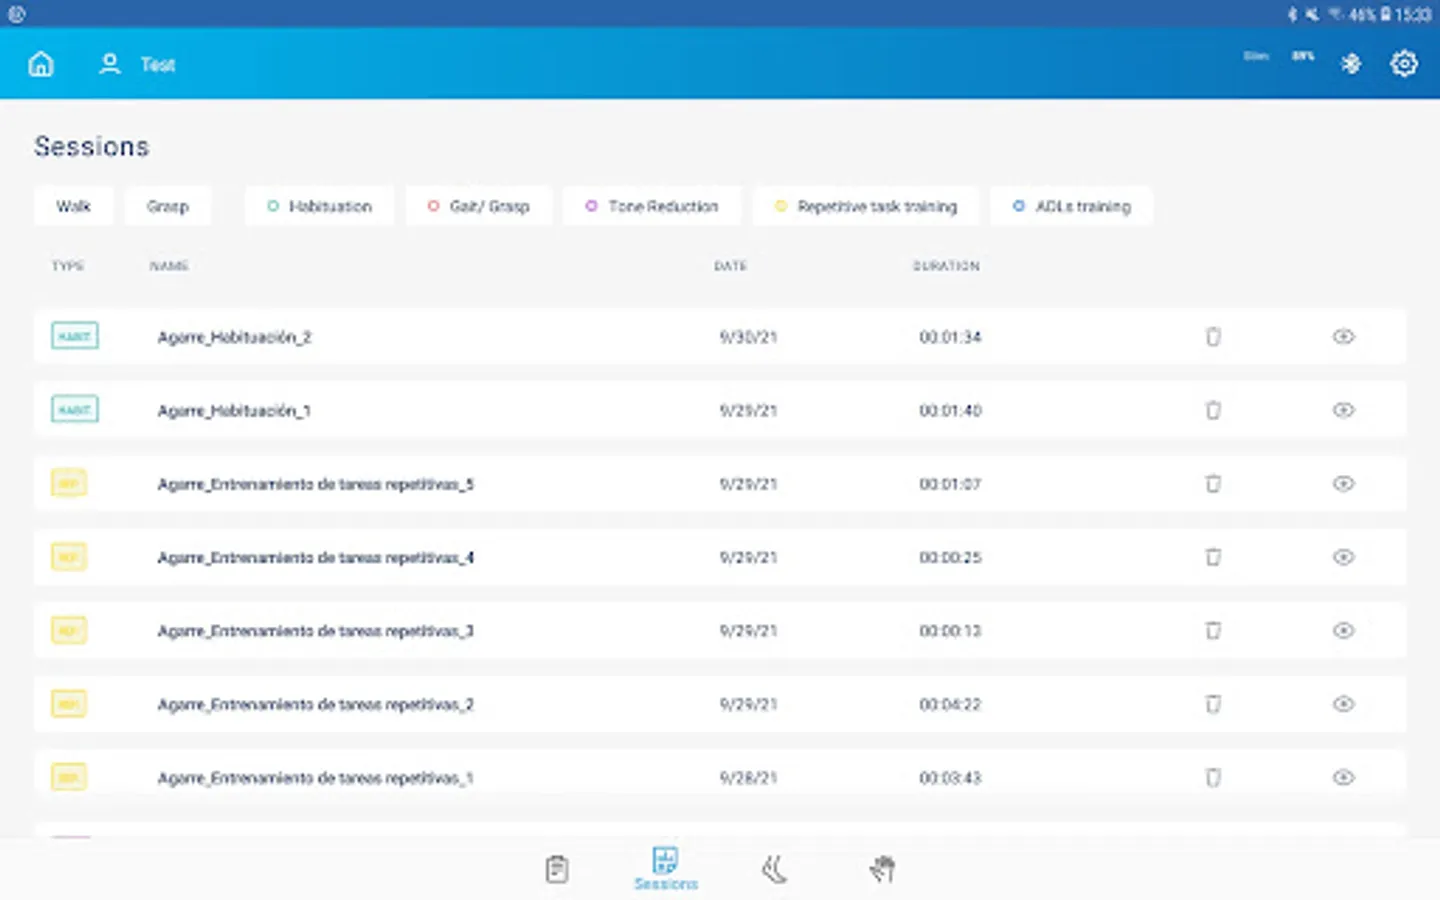
Task: Filter sessions by ADLs training
Action: [x=1071, y=206]
